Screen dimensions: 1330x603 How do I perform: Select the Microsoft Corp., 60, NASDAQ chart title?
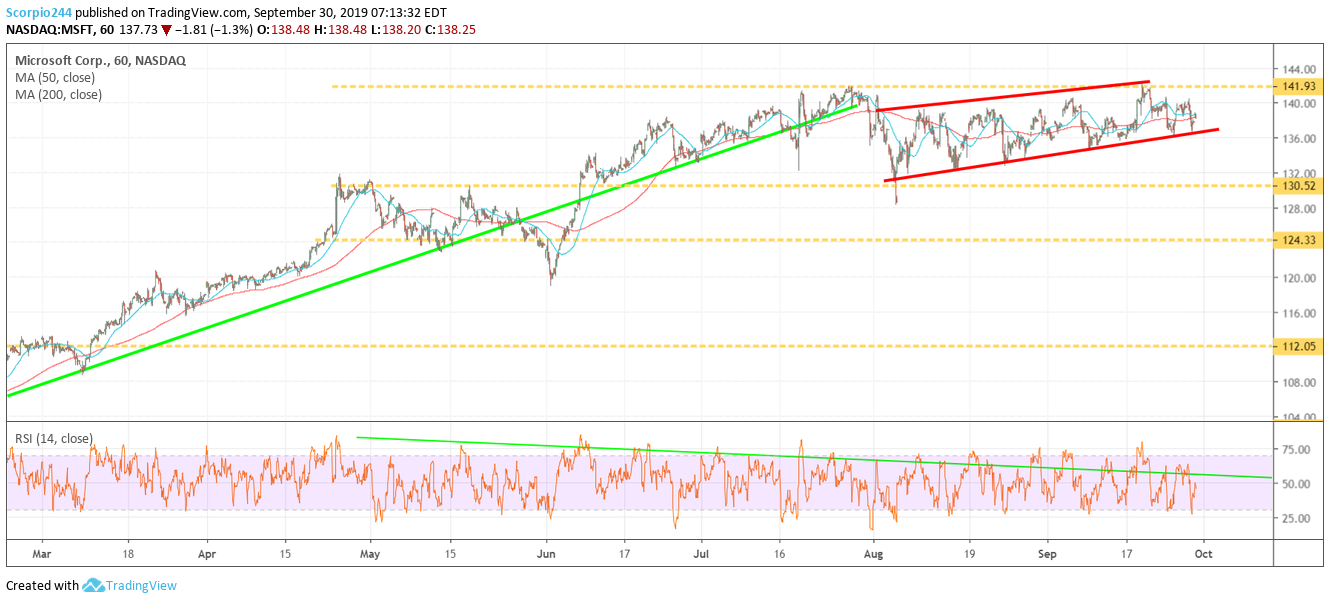pos(100,60)
